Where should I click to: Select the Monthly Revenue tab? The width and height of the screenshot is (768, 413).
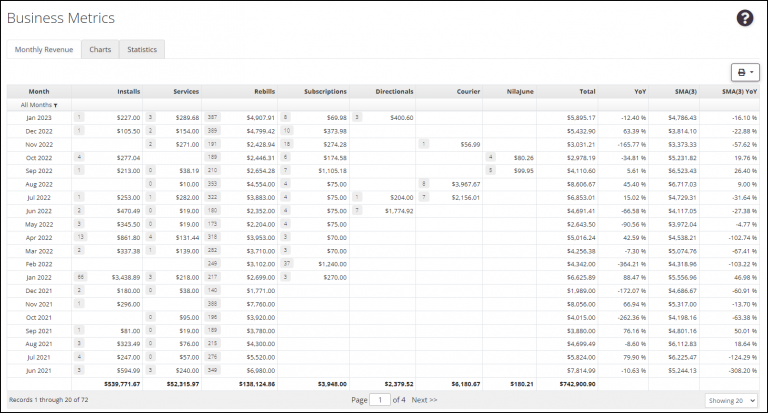[43, 49]
